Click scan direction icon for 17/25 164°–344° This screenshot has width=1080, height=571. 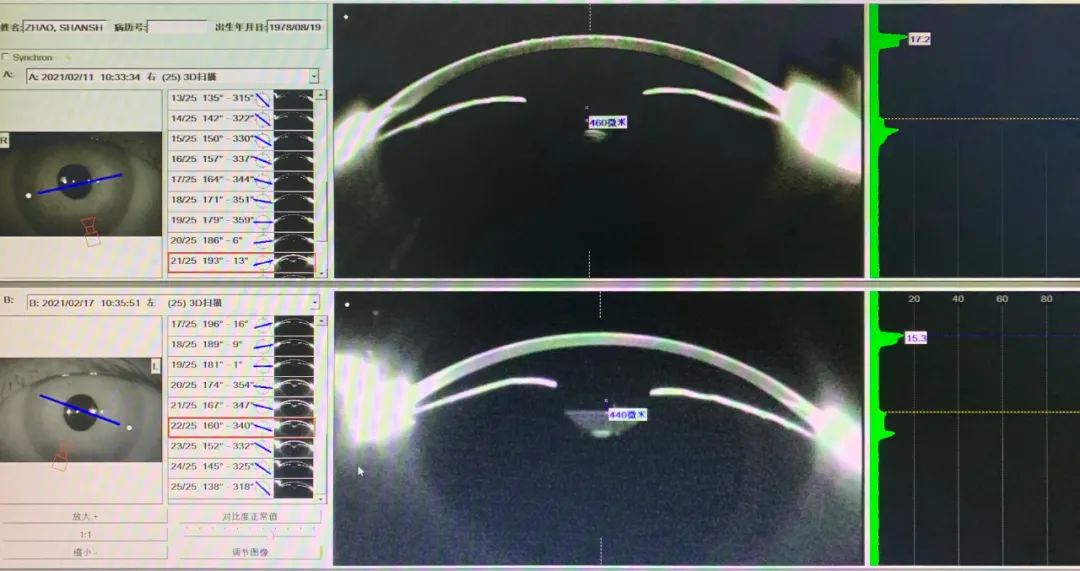pyautogui.click(x=262, y=180)
